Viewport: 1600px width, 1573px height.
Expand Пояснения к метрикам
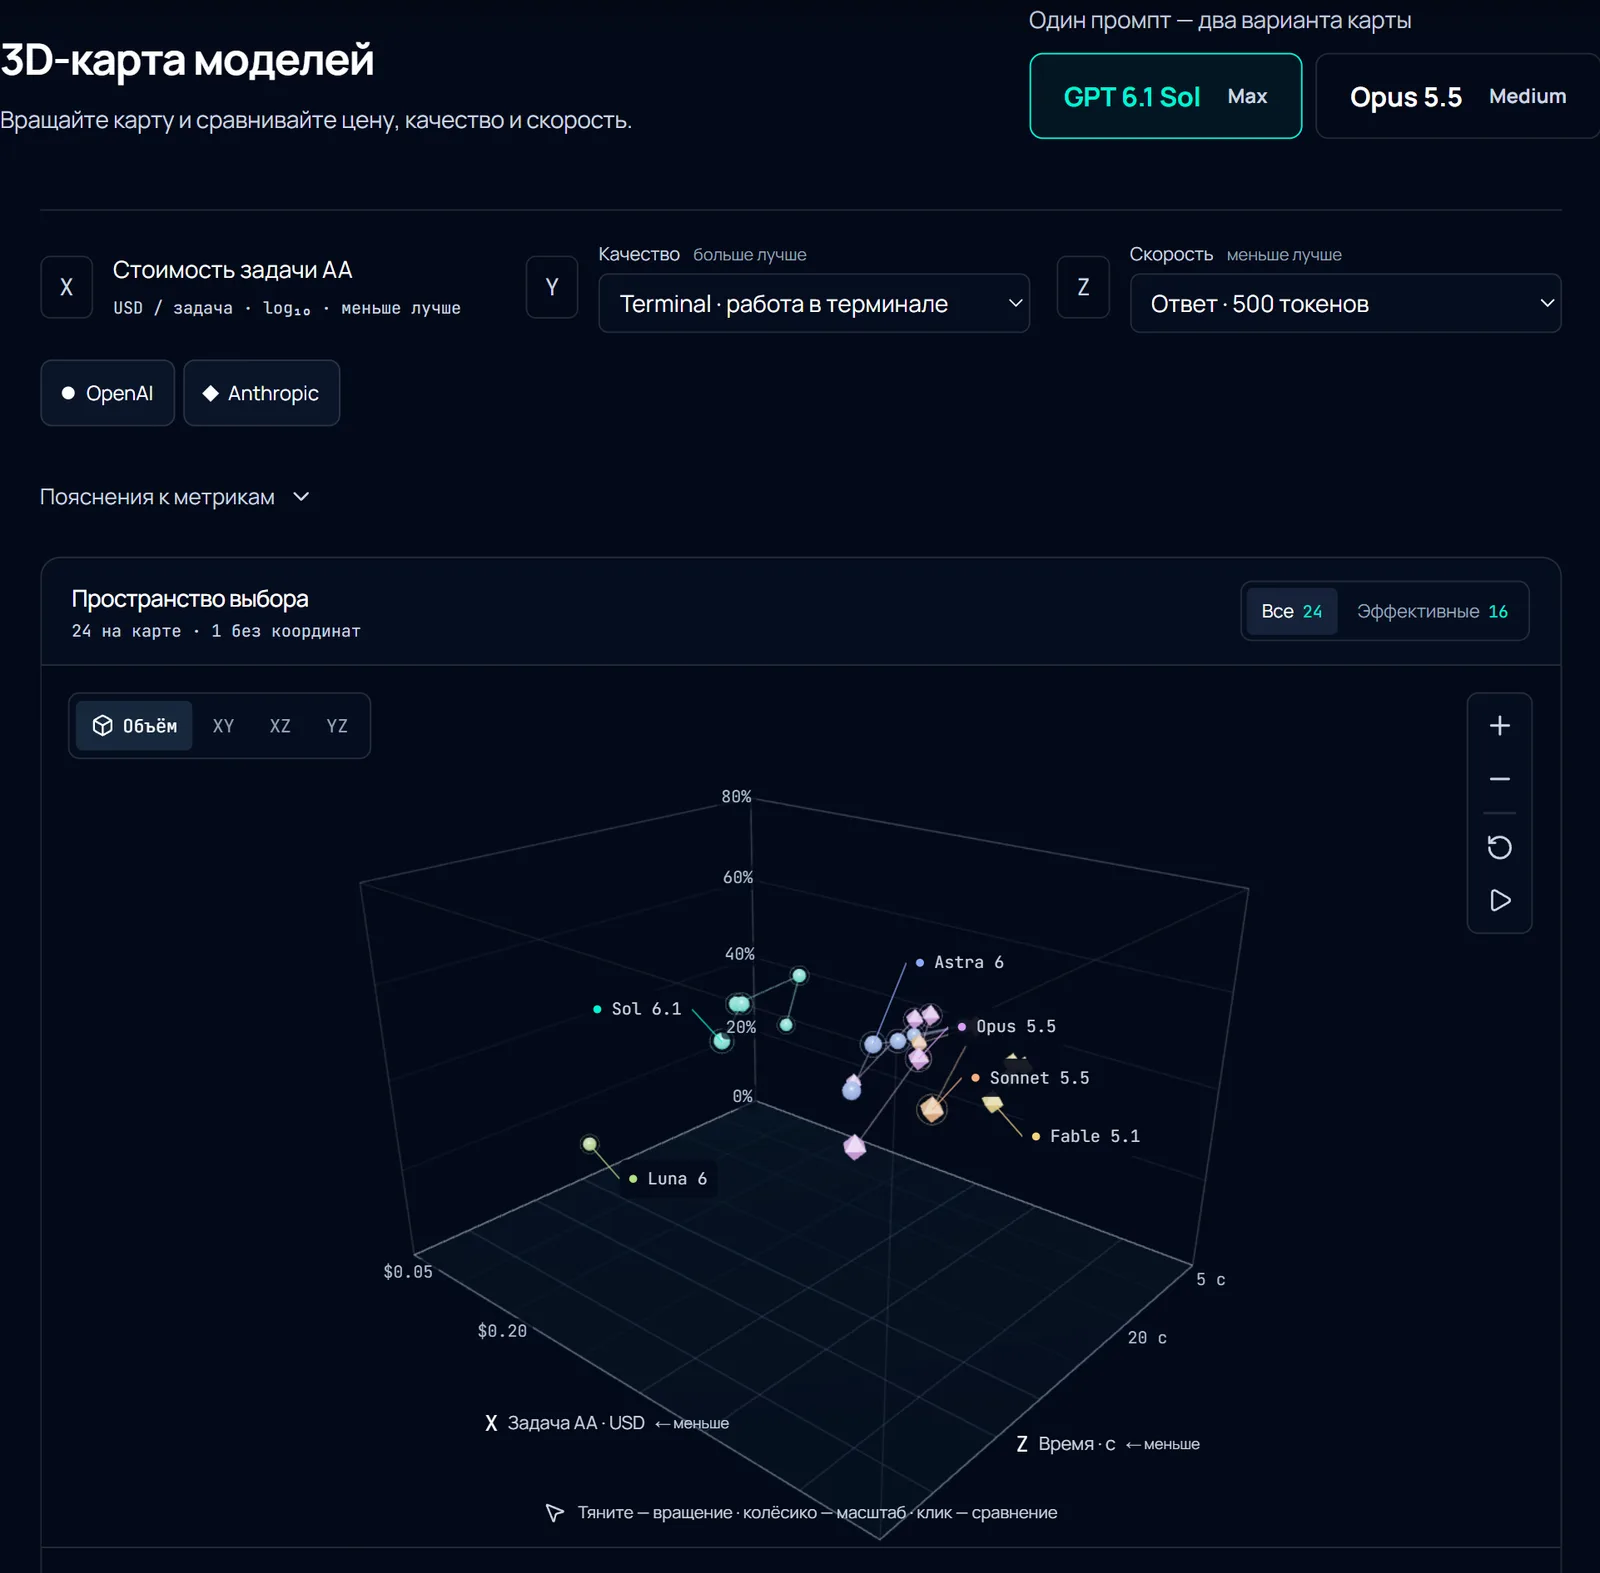tap(175, 497)
